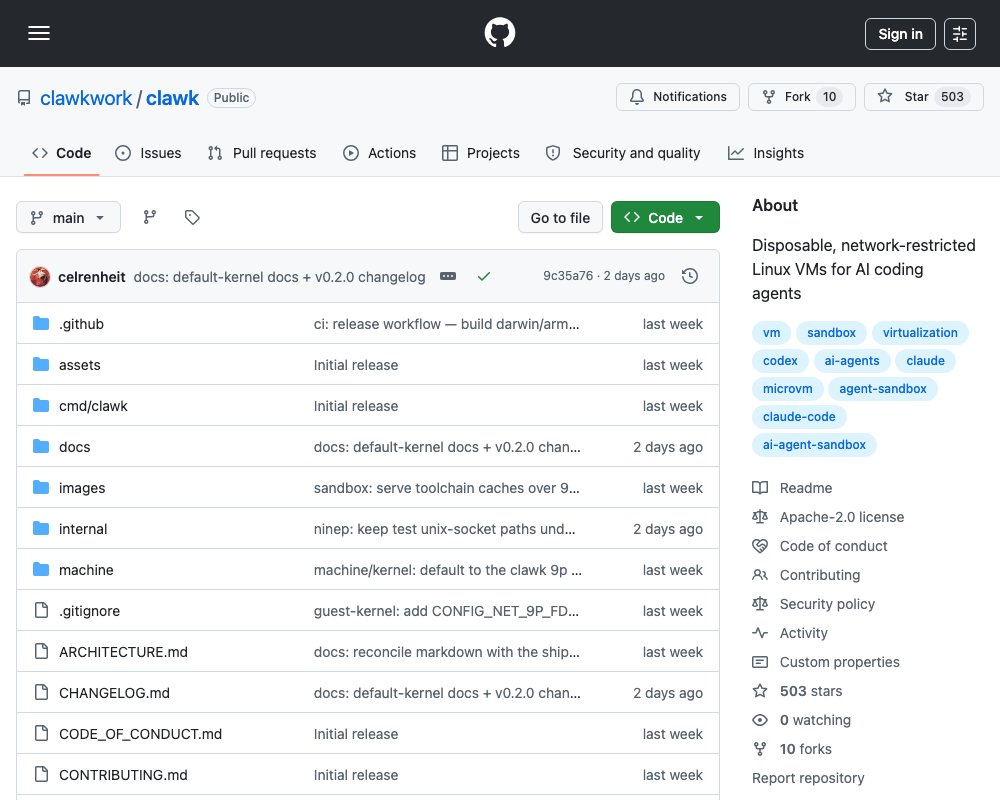The height and width of the screenshot is (800, 1000).
Task: Open commit hash 9c35a76 link
Action: (x=568, y=276)
